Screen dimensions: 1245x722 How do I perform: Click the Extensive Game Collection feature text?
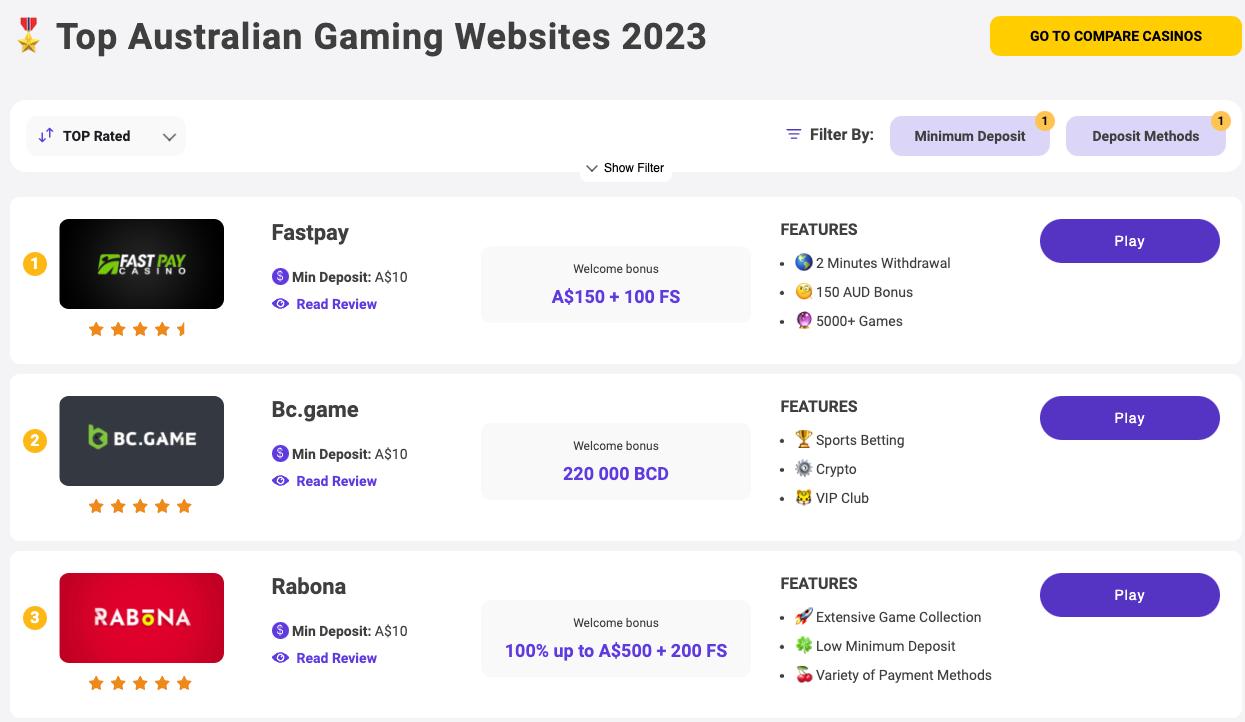tap(899, 617)
